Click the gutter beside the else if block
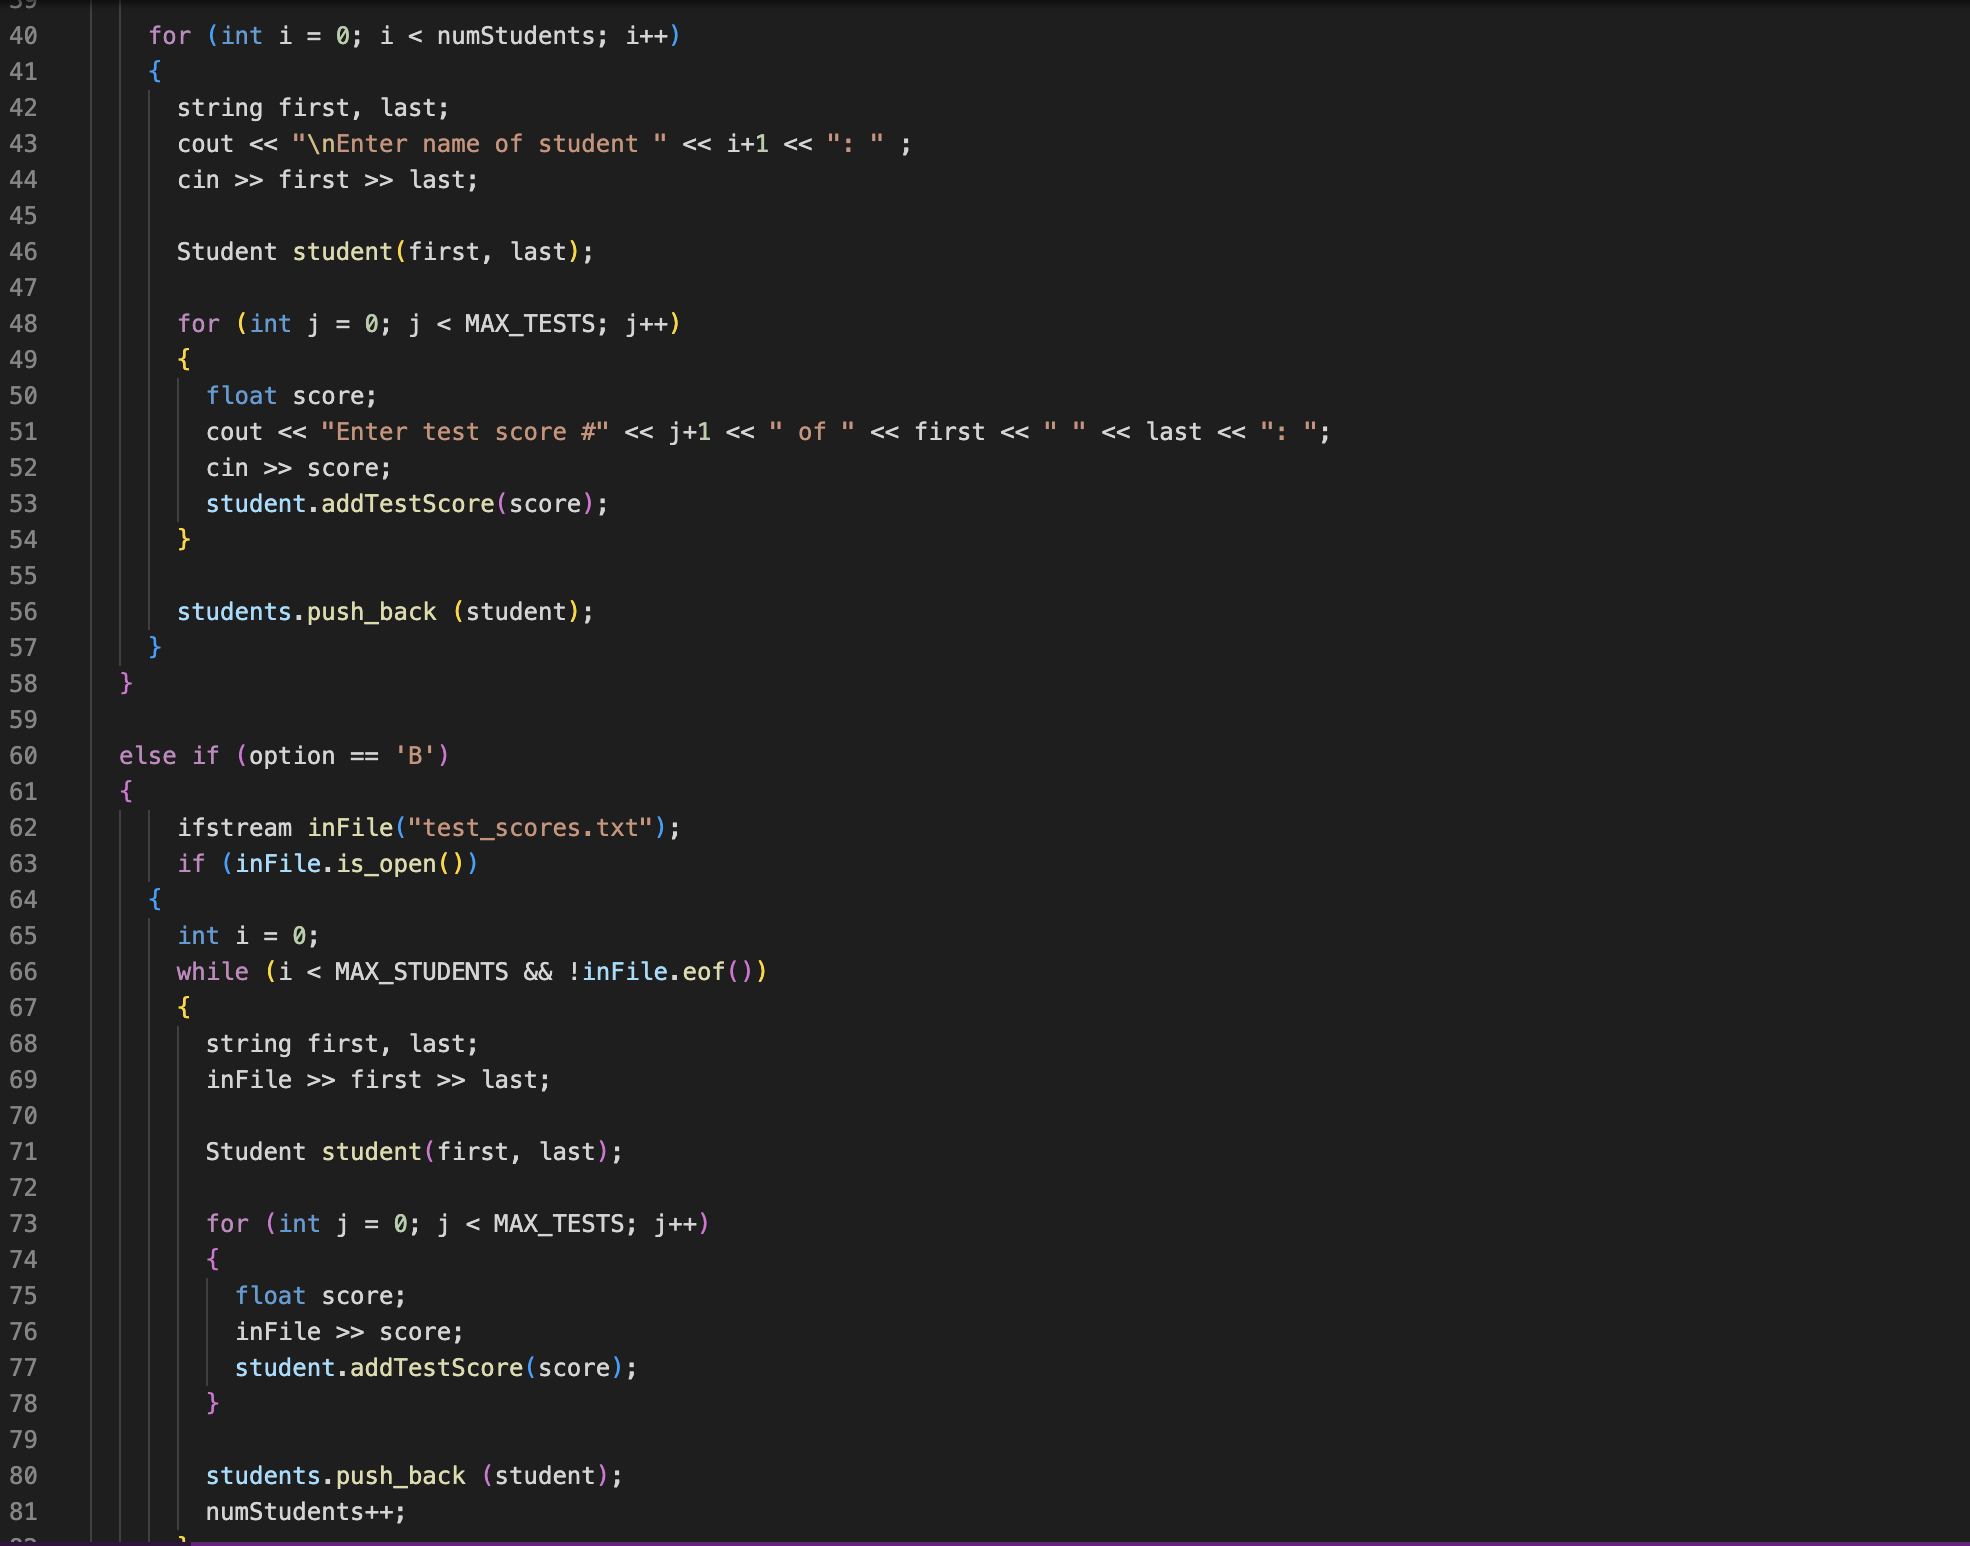 pyautogui.click(x=25, y=755)
